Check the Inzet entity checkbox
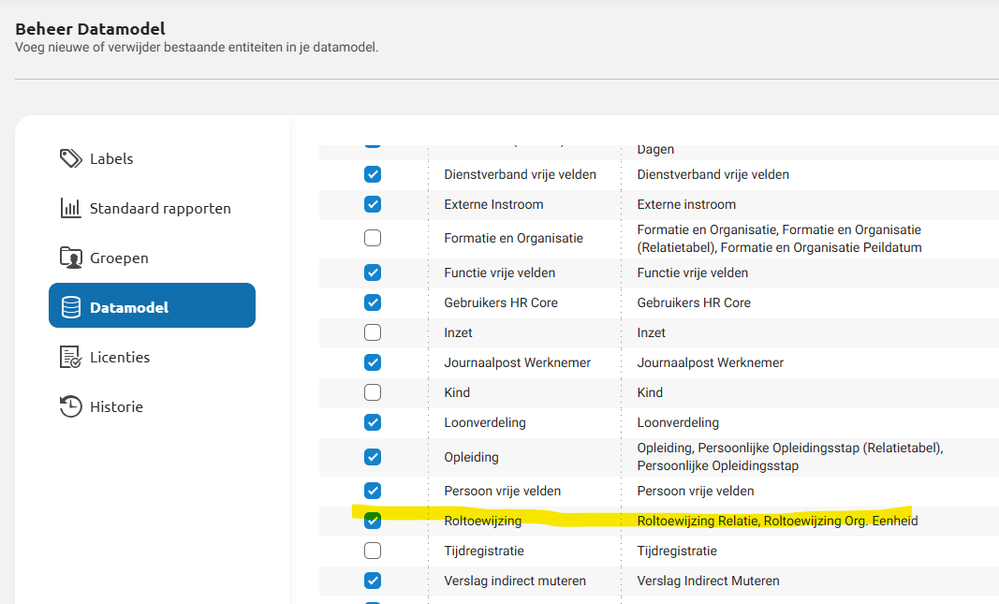The height and width of the screenshot is (604, 999). pyautogui.click(x=372, y=332)
